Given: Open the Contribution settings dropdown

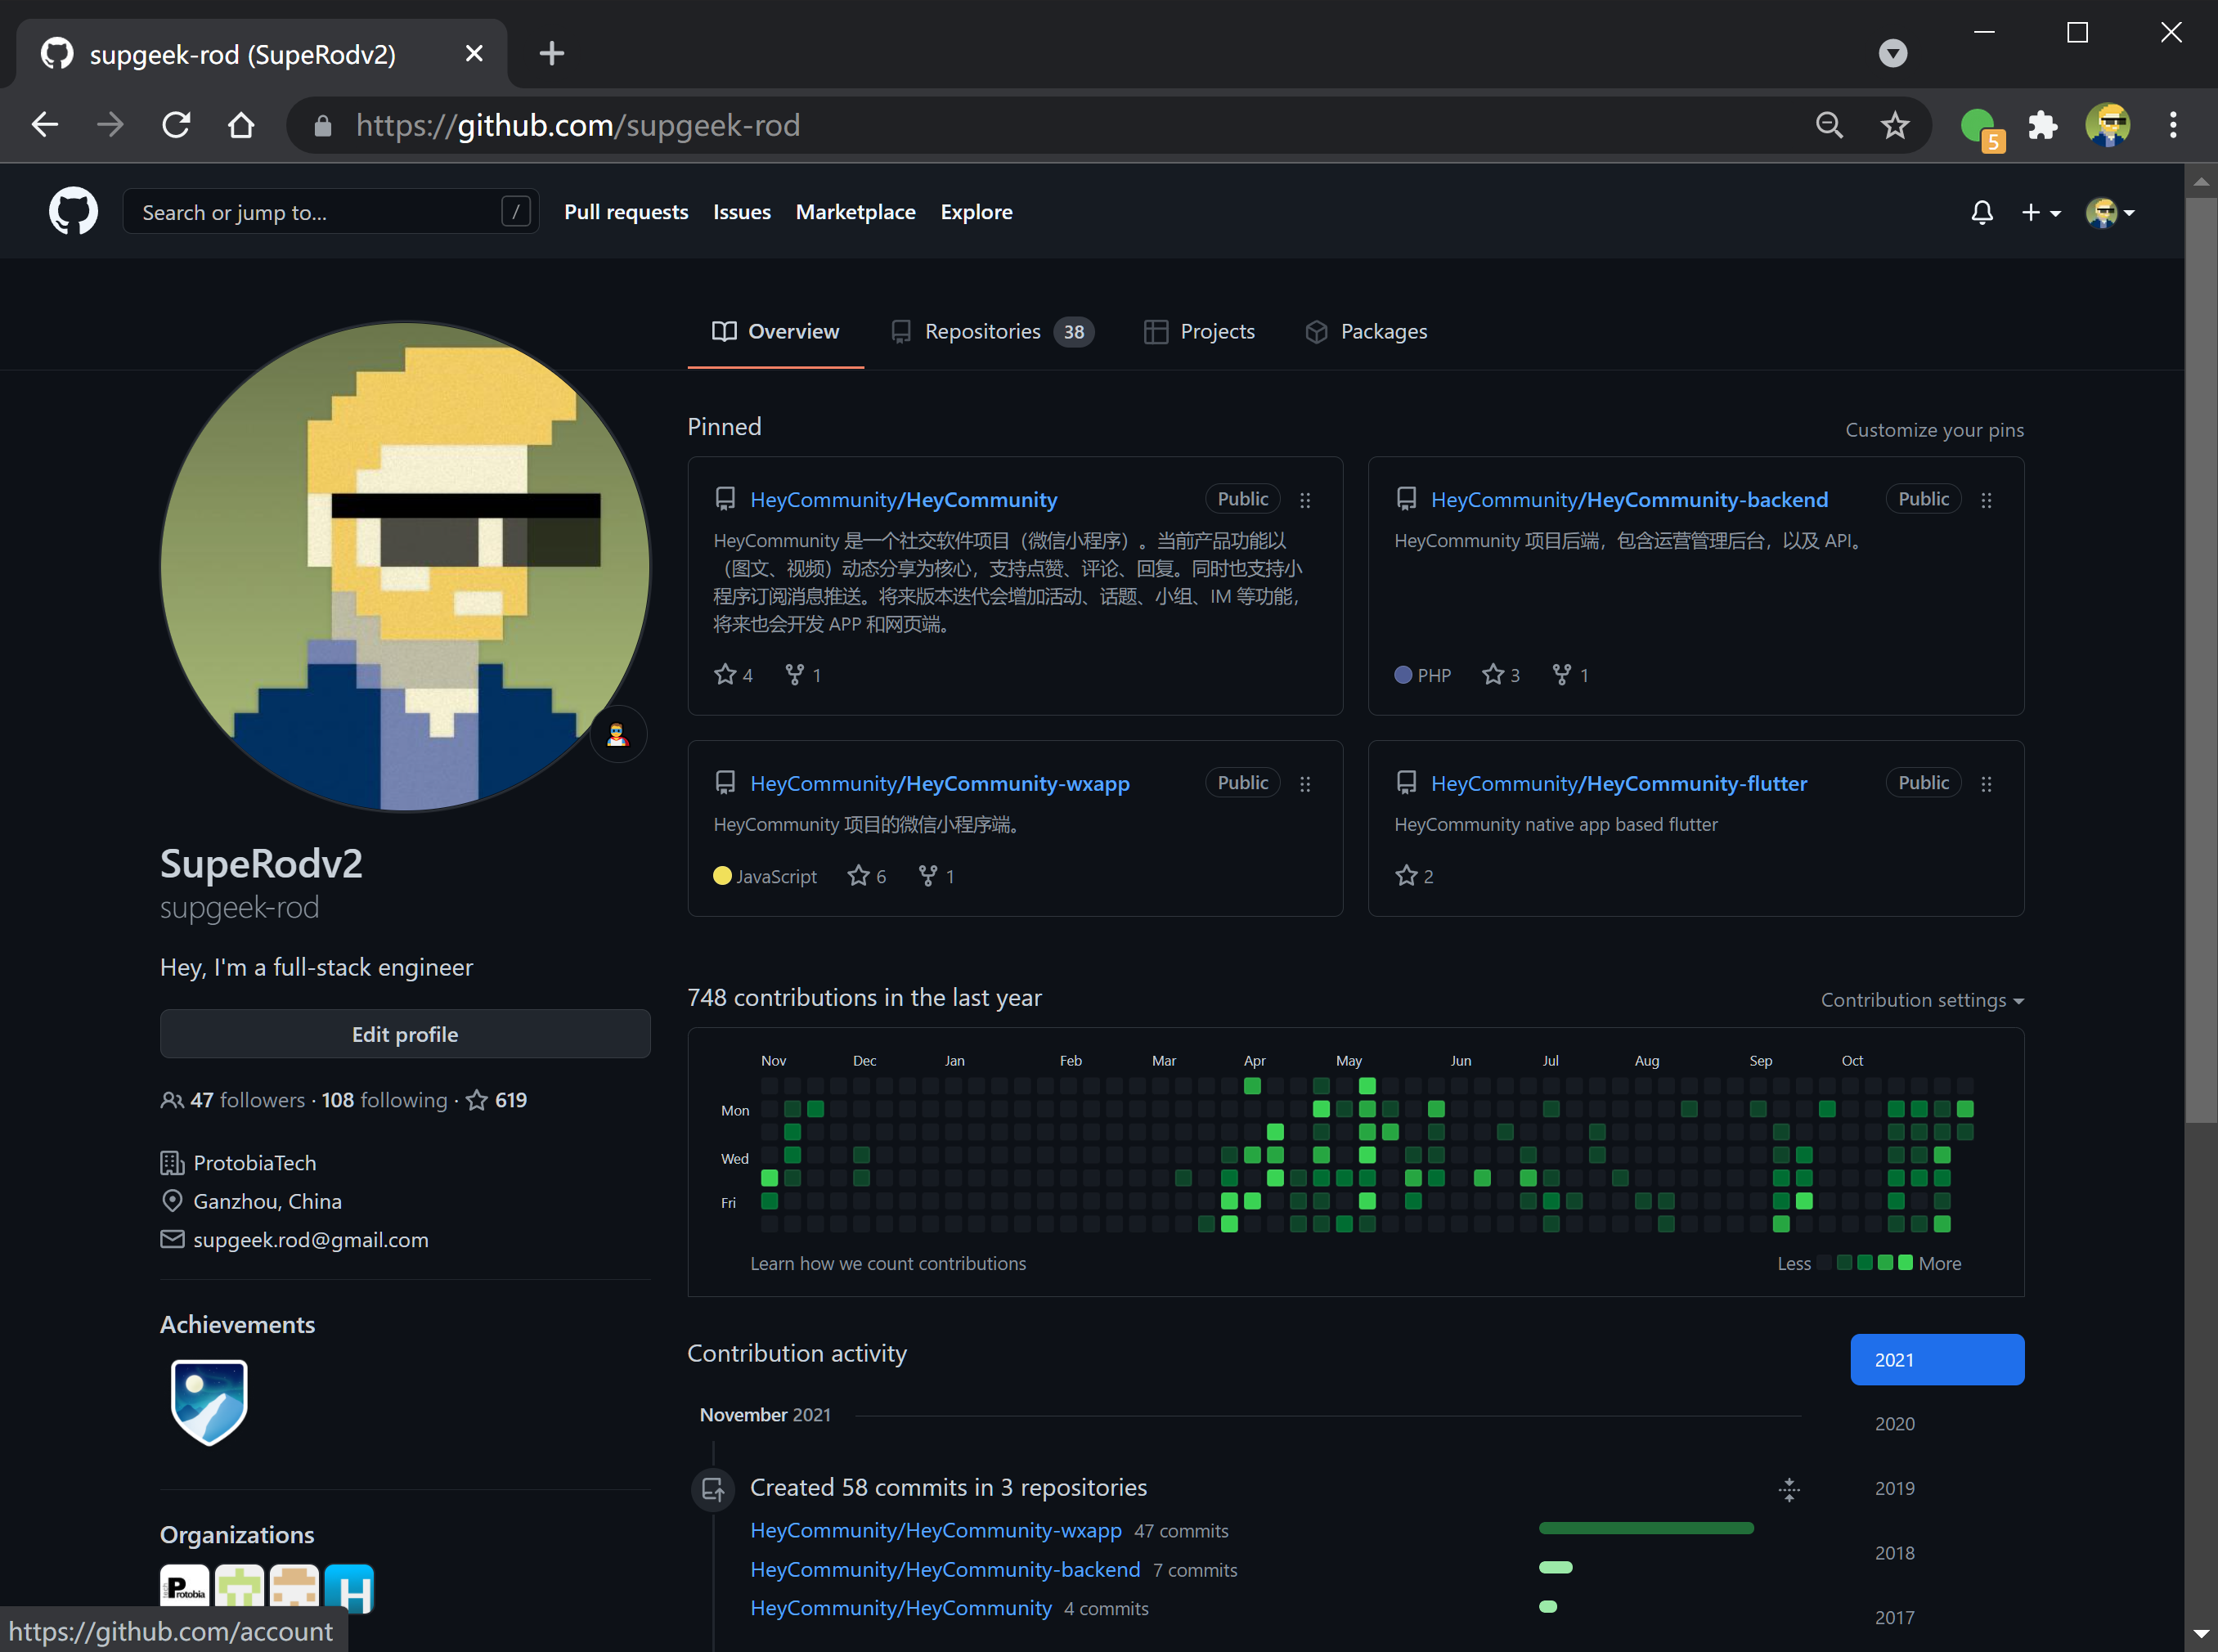Looking at the screenshot, I should click(x=1921, y=1000).
